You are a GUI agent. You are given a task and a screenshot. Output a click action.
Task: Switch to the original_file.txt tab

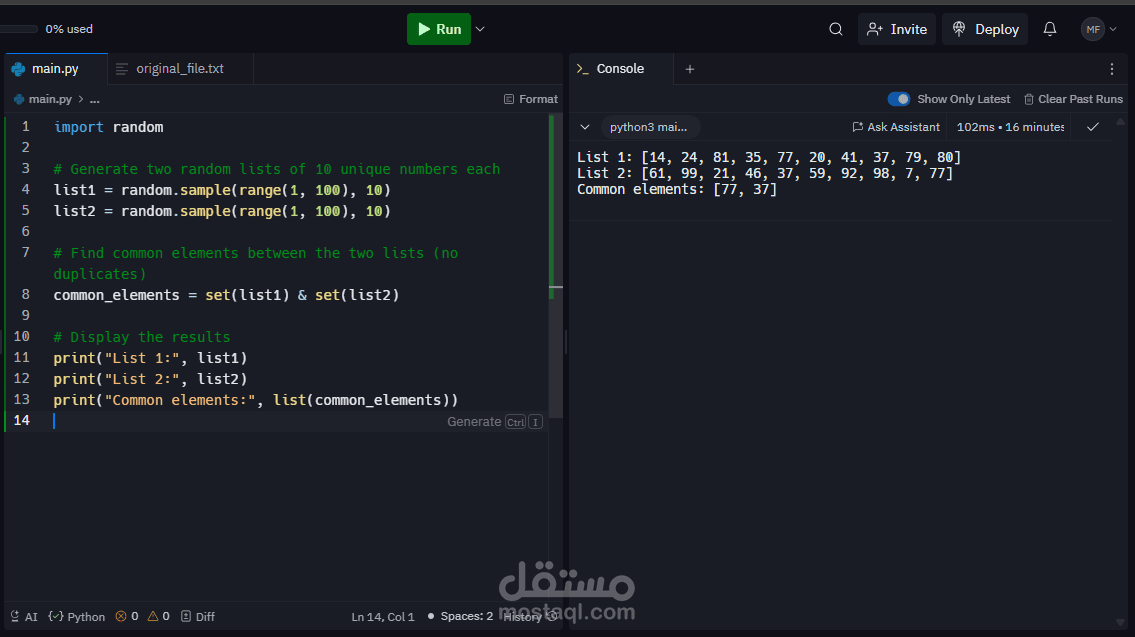click(x=180, y=69)
